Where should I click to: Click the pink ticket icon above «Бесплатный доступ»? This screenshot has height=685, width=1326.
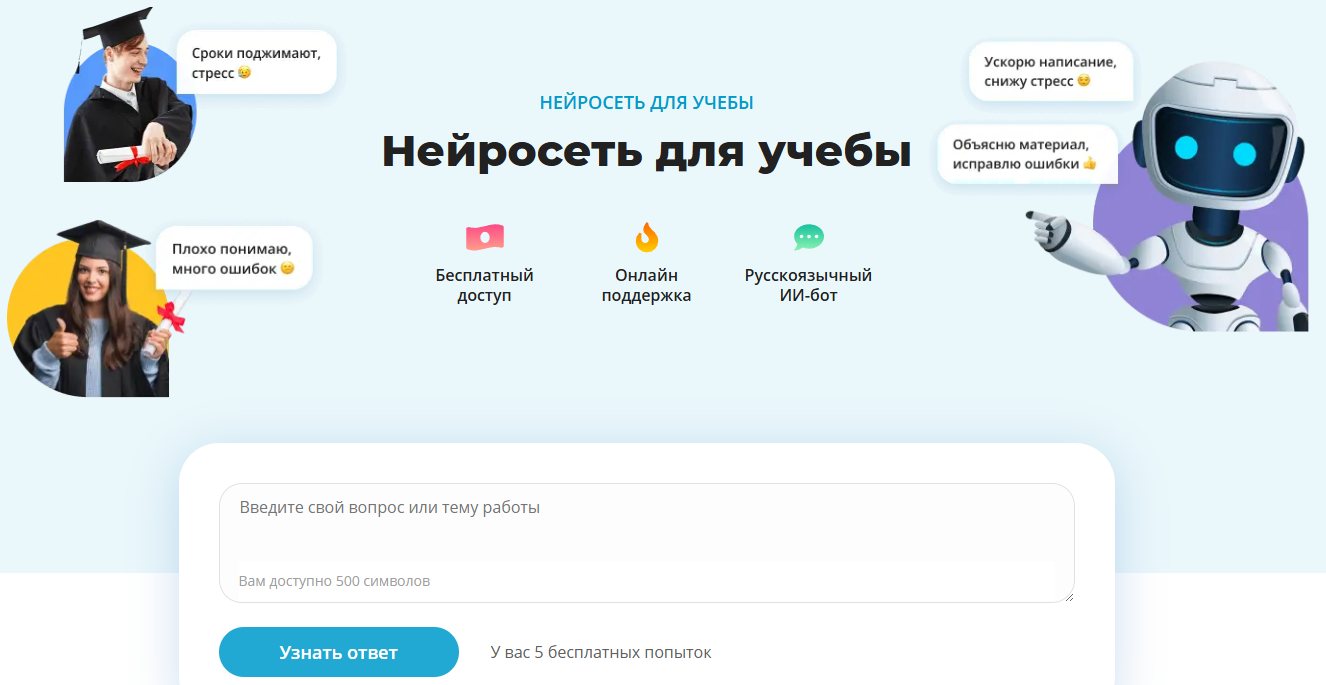click(483, 237)
